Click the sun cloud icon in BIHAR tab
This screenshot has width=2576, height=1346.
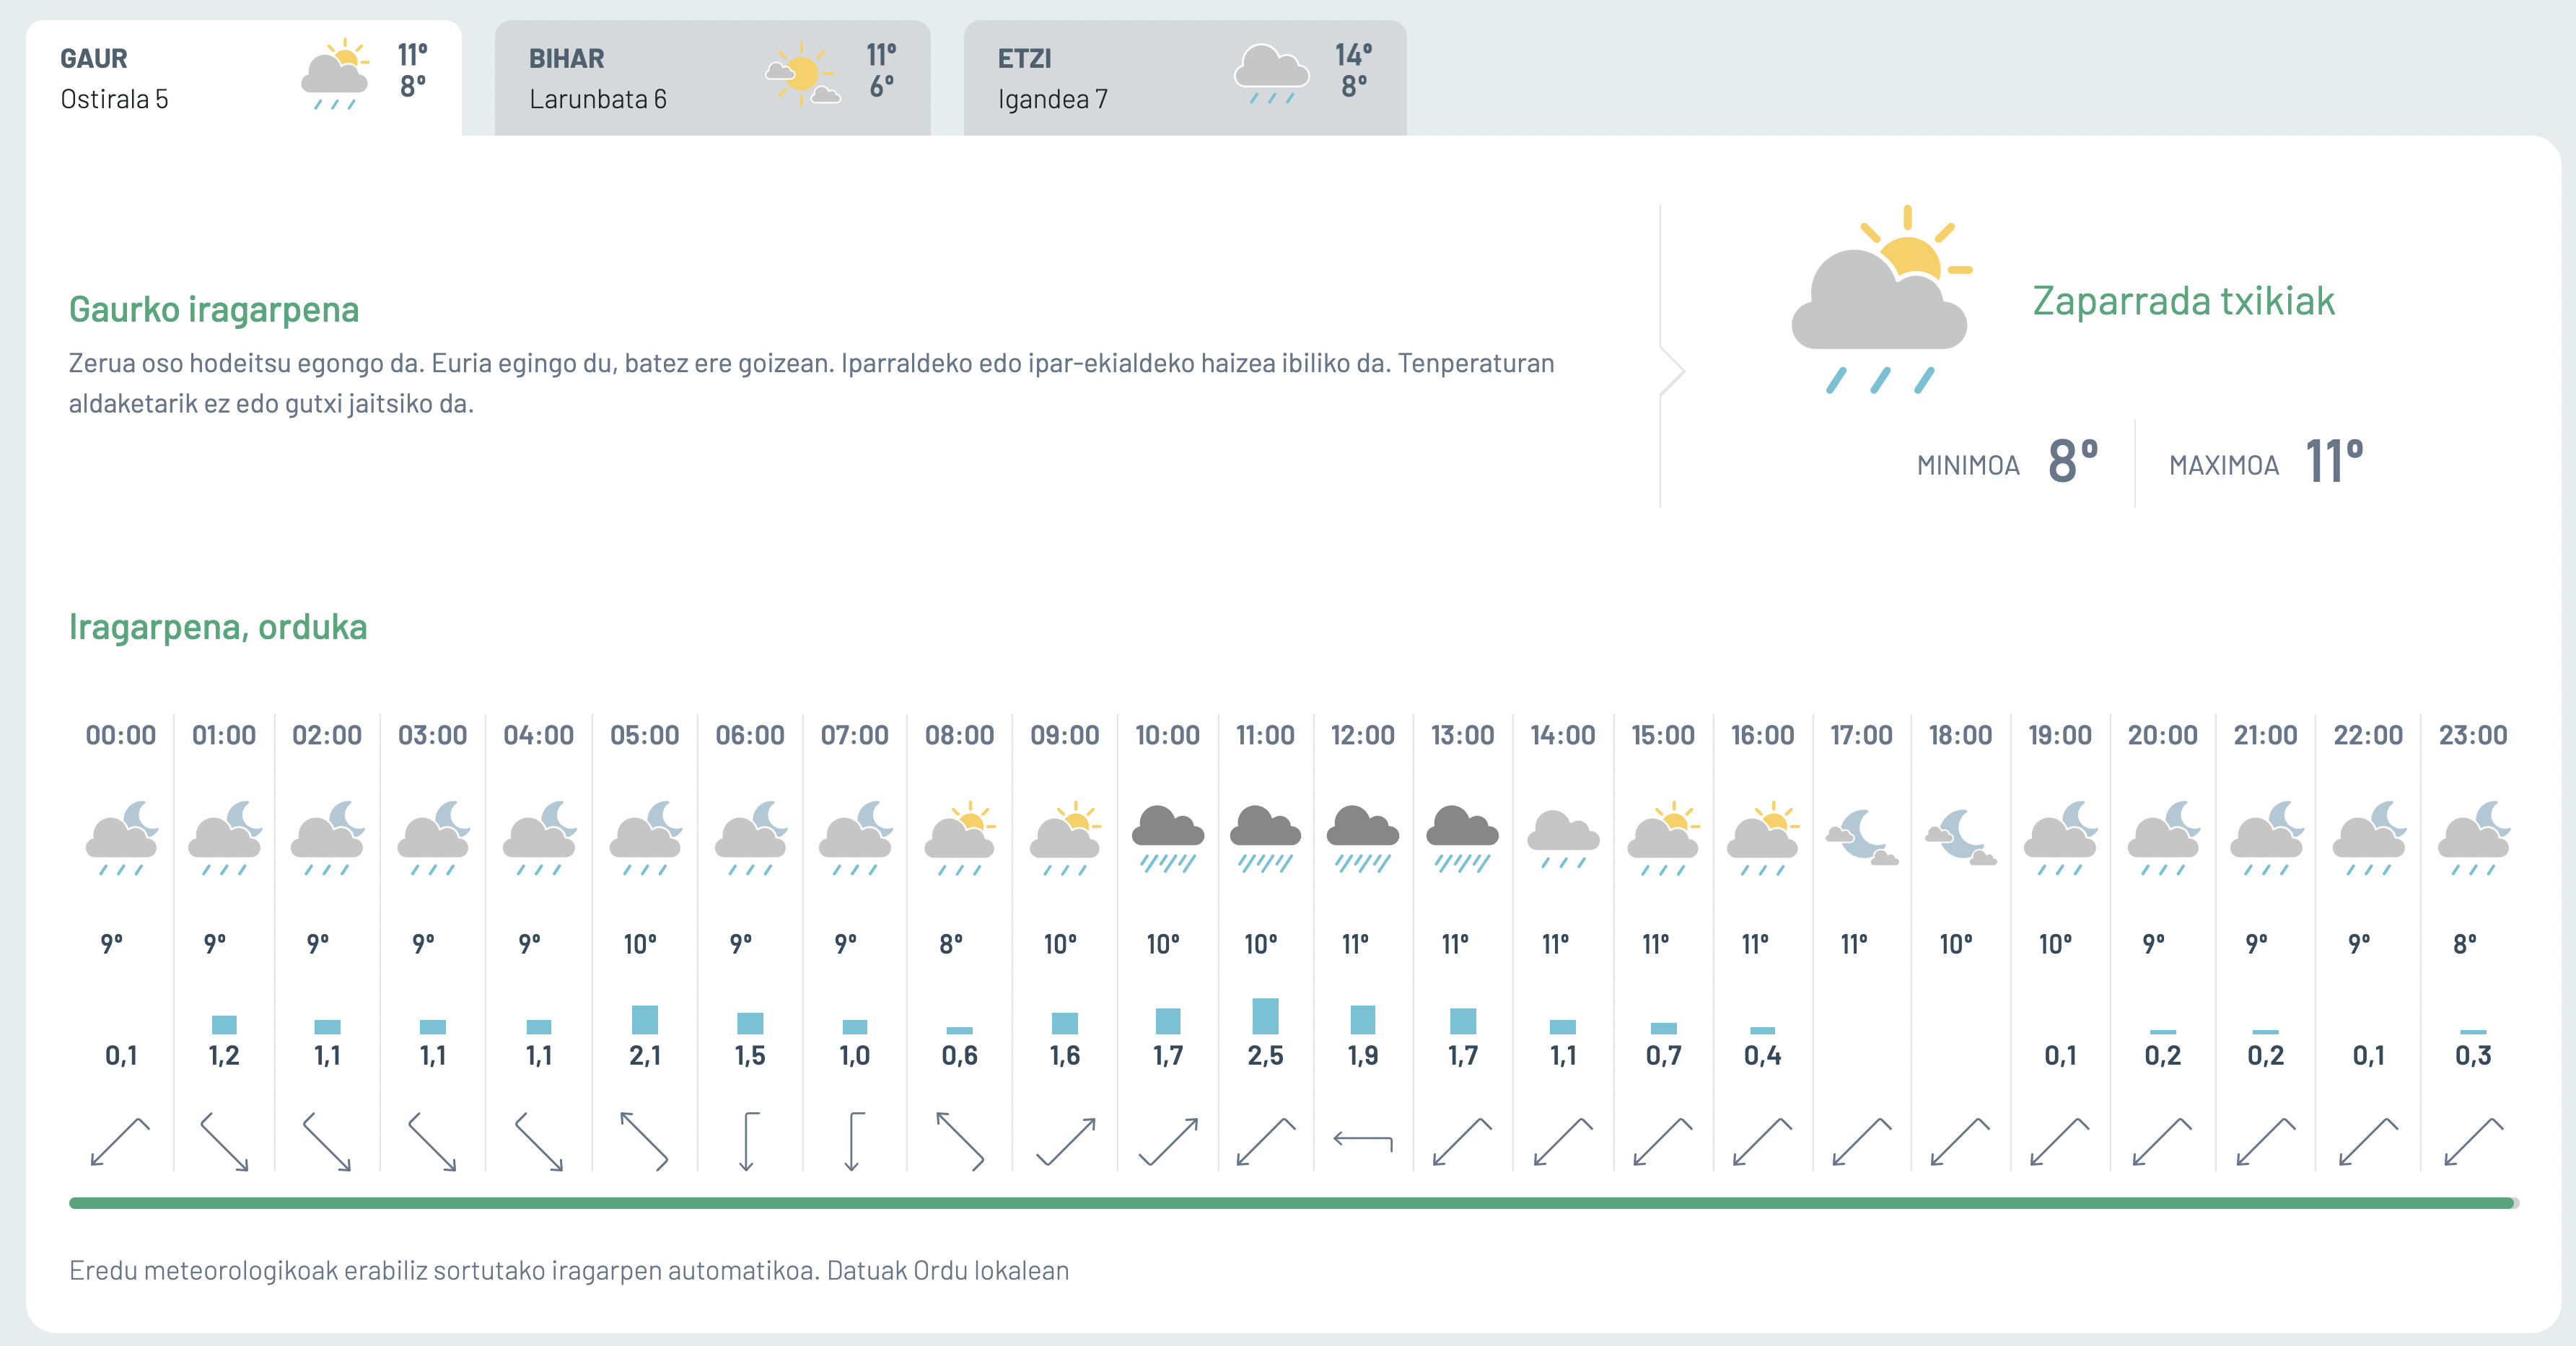point(802,74)
